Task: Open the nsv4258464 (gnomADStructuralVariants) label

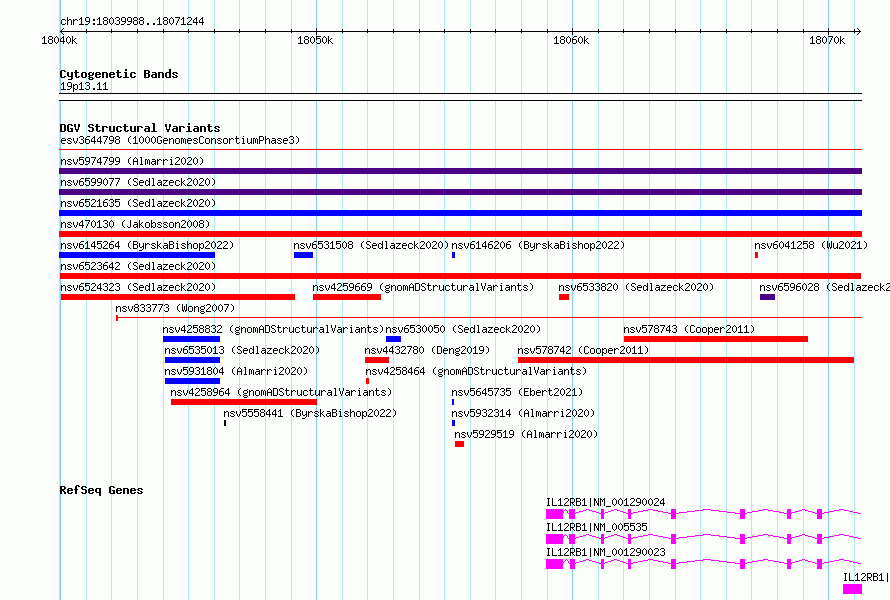Action: coord(476,371)
